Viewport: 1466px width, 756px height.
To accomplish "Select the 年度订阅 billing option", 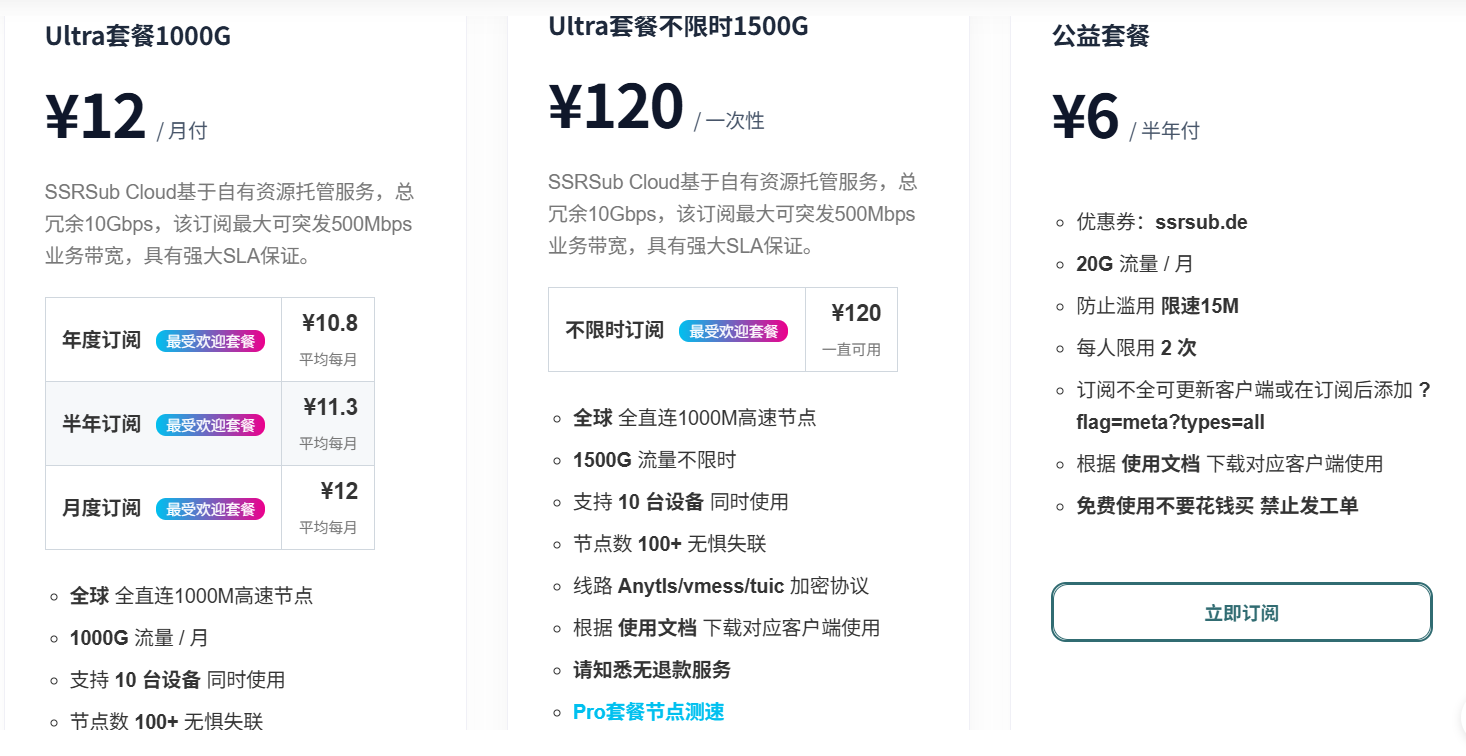I will point(102,340).
